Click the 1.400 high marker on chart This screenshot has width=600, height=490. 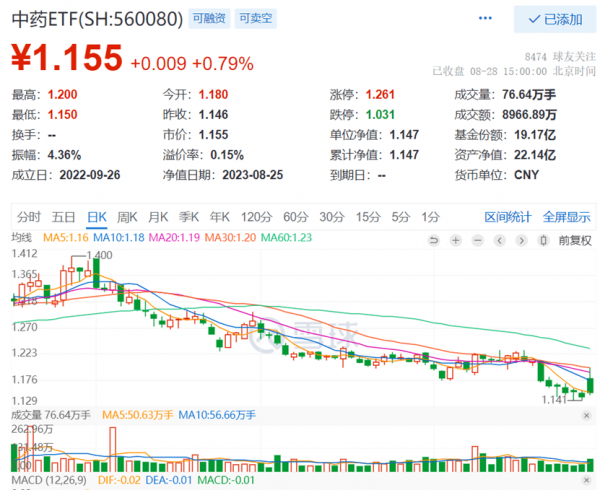pos(99,255)
